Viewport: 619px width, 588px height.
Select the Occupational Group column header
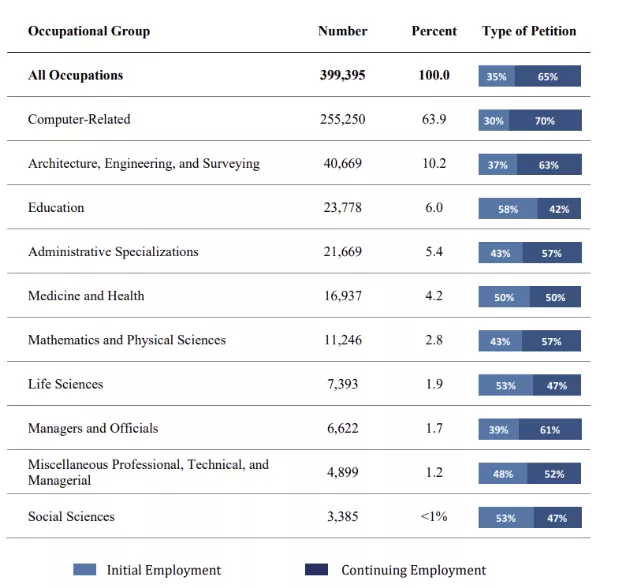[89, 31]
